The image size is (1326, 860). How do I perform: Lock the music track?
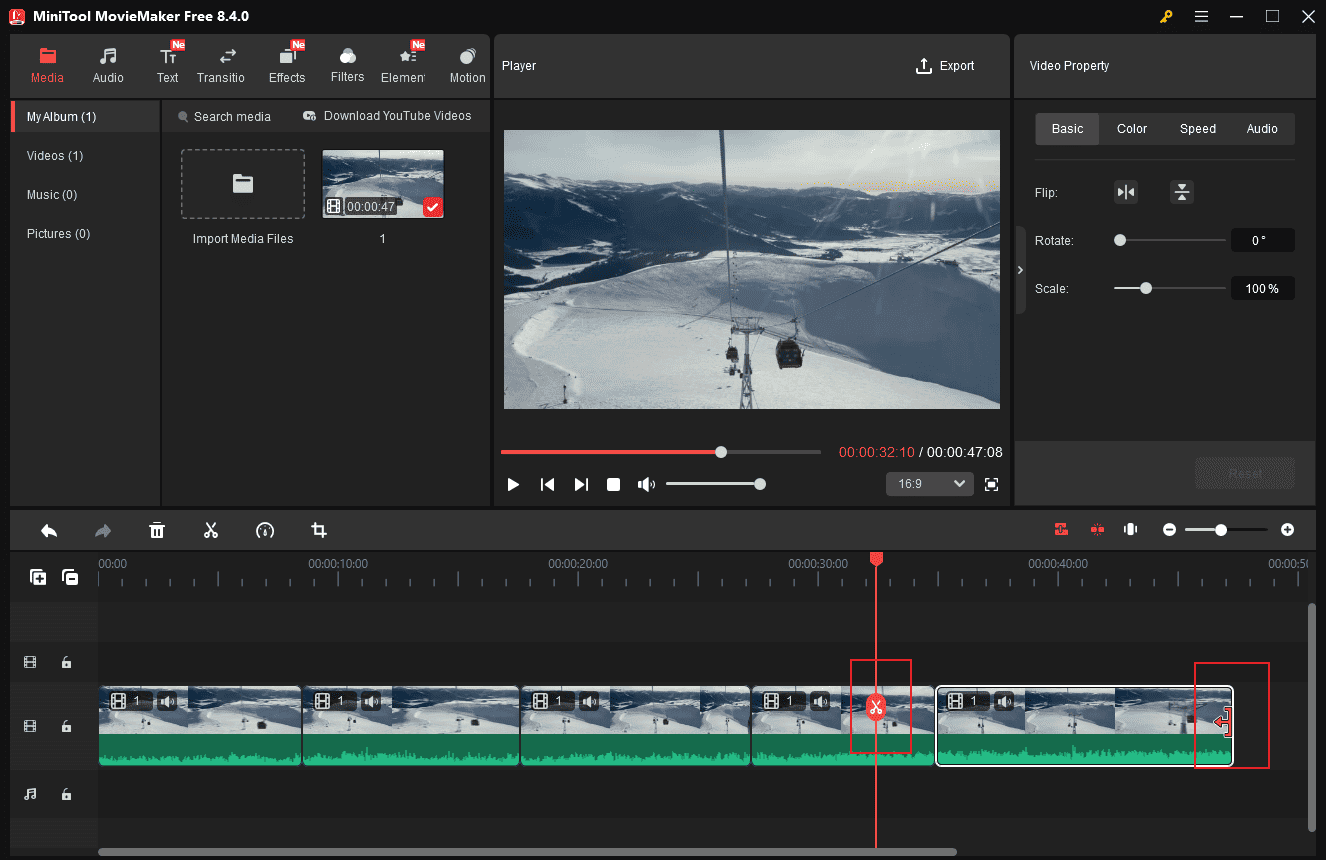tap(66, 793)
